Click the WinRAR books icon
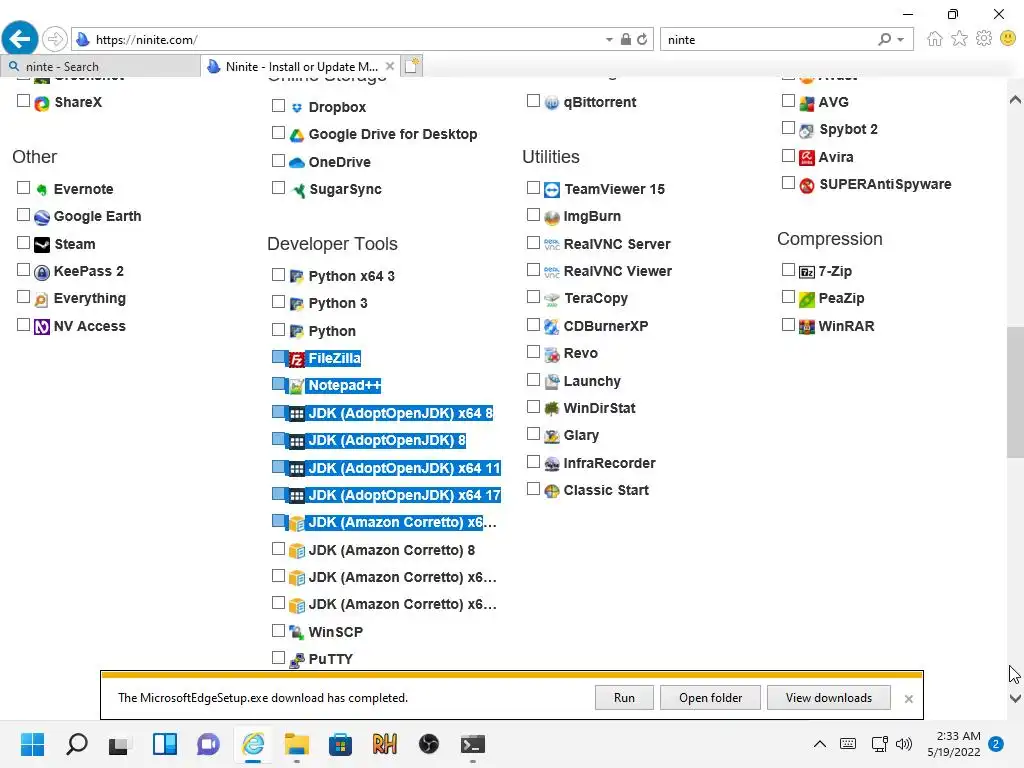The image size is (1024, 768). [807, 327]
